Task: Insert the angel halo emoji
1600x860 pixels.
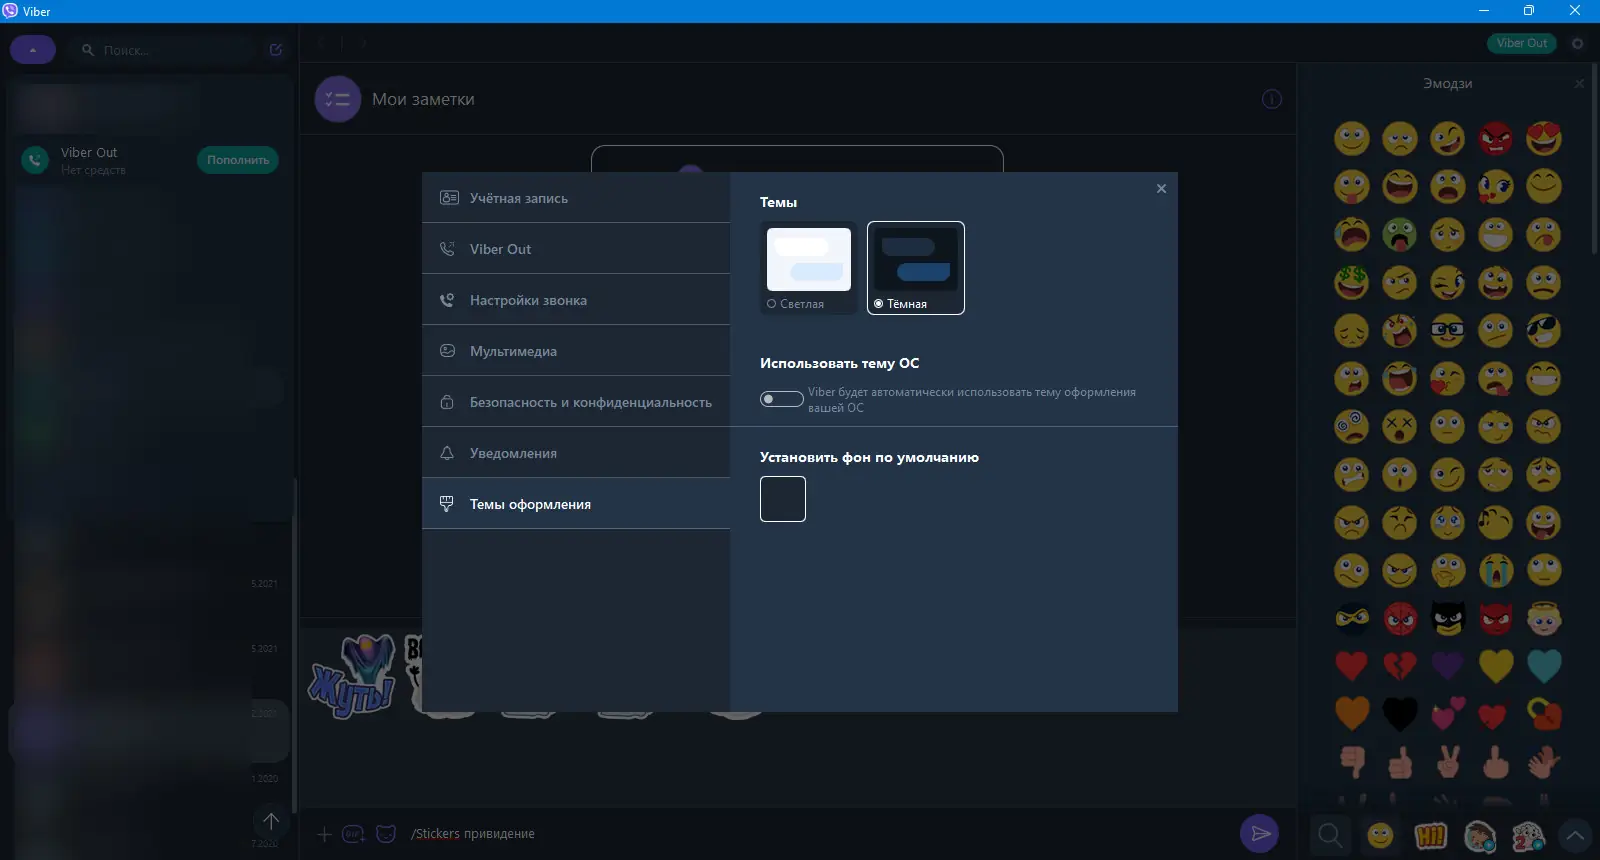Action: (1544, 618)
